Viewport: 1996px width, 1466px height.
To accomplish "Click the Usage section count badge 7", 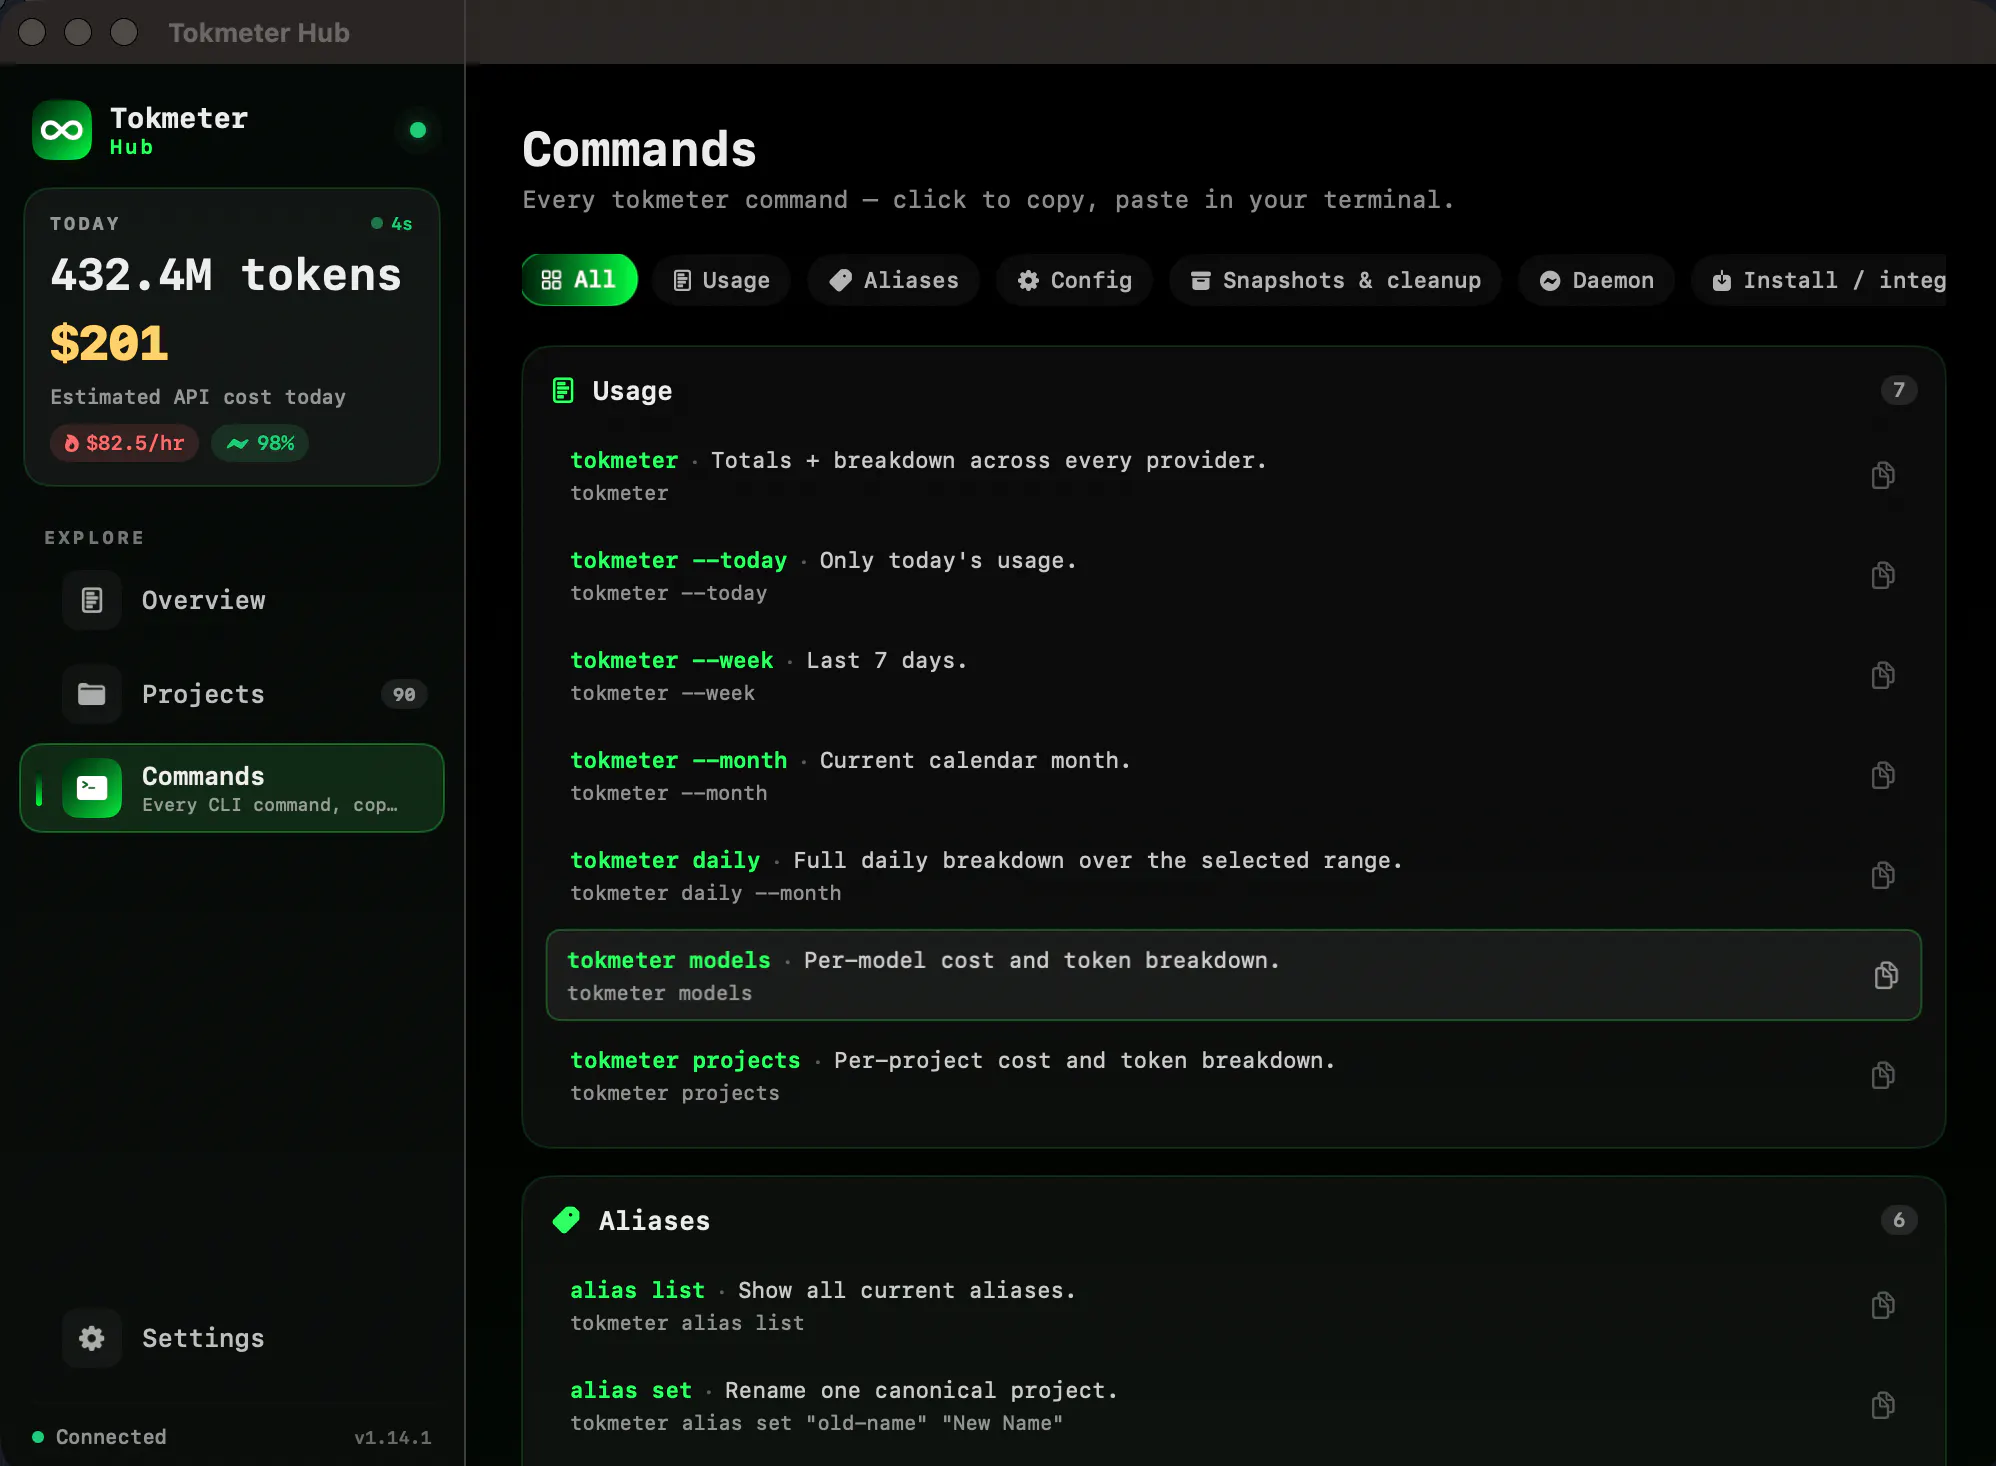I will coord(1899,390).
